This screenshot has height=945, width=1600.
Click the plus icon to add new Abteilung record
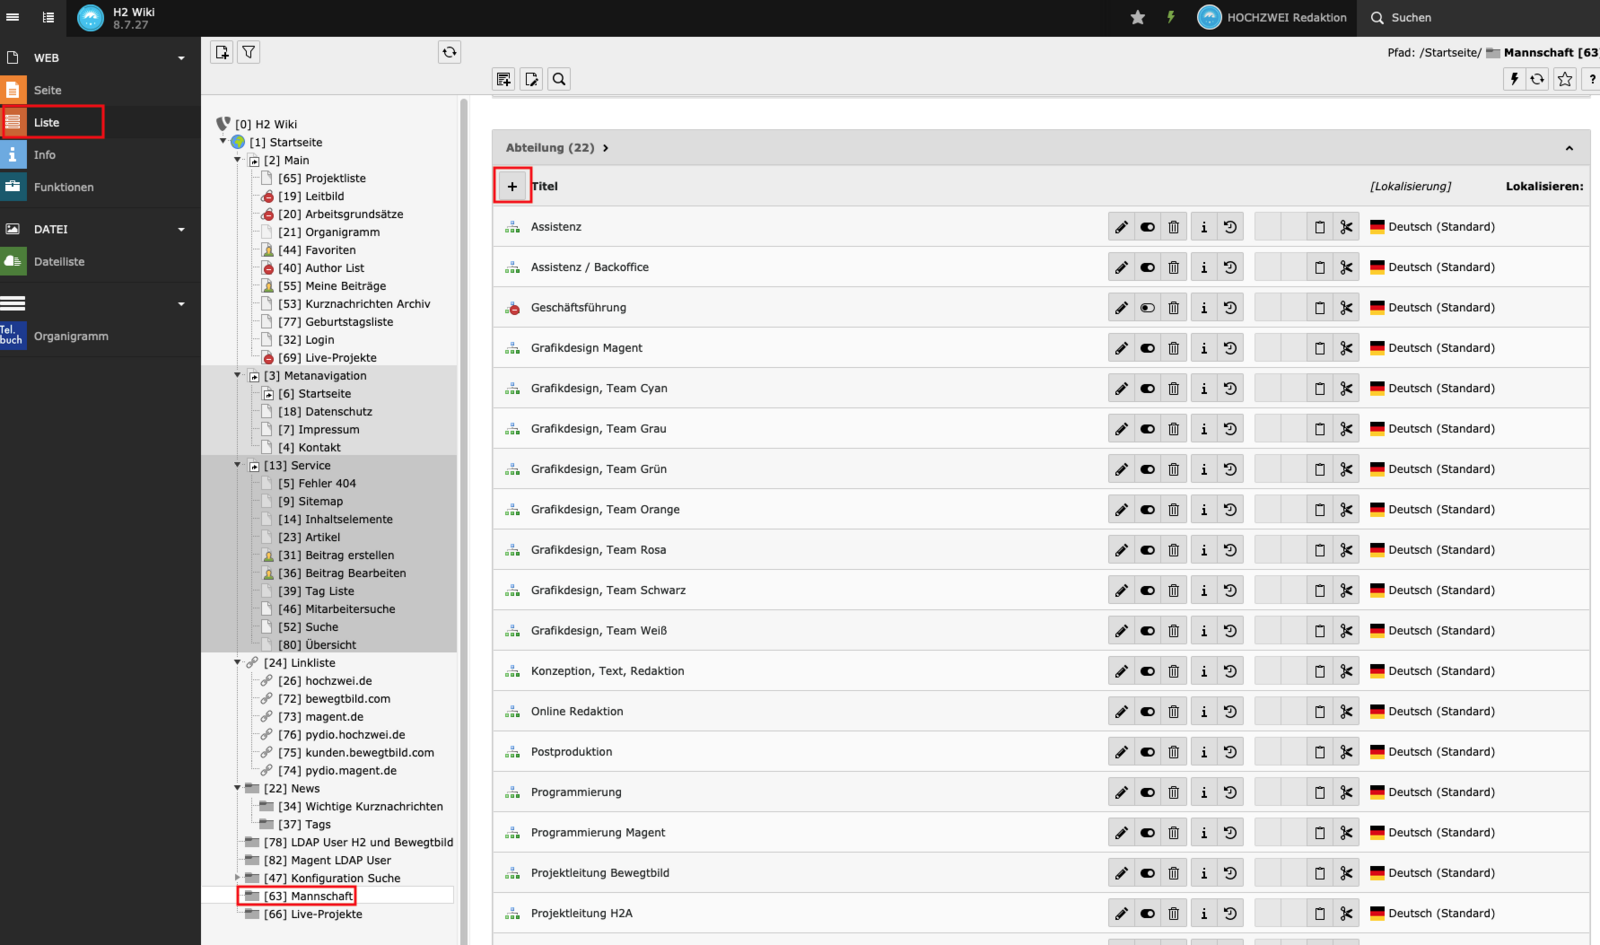point(512,186)
